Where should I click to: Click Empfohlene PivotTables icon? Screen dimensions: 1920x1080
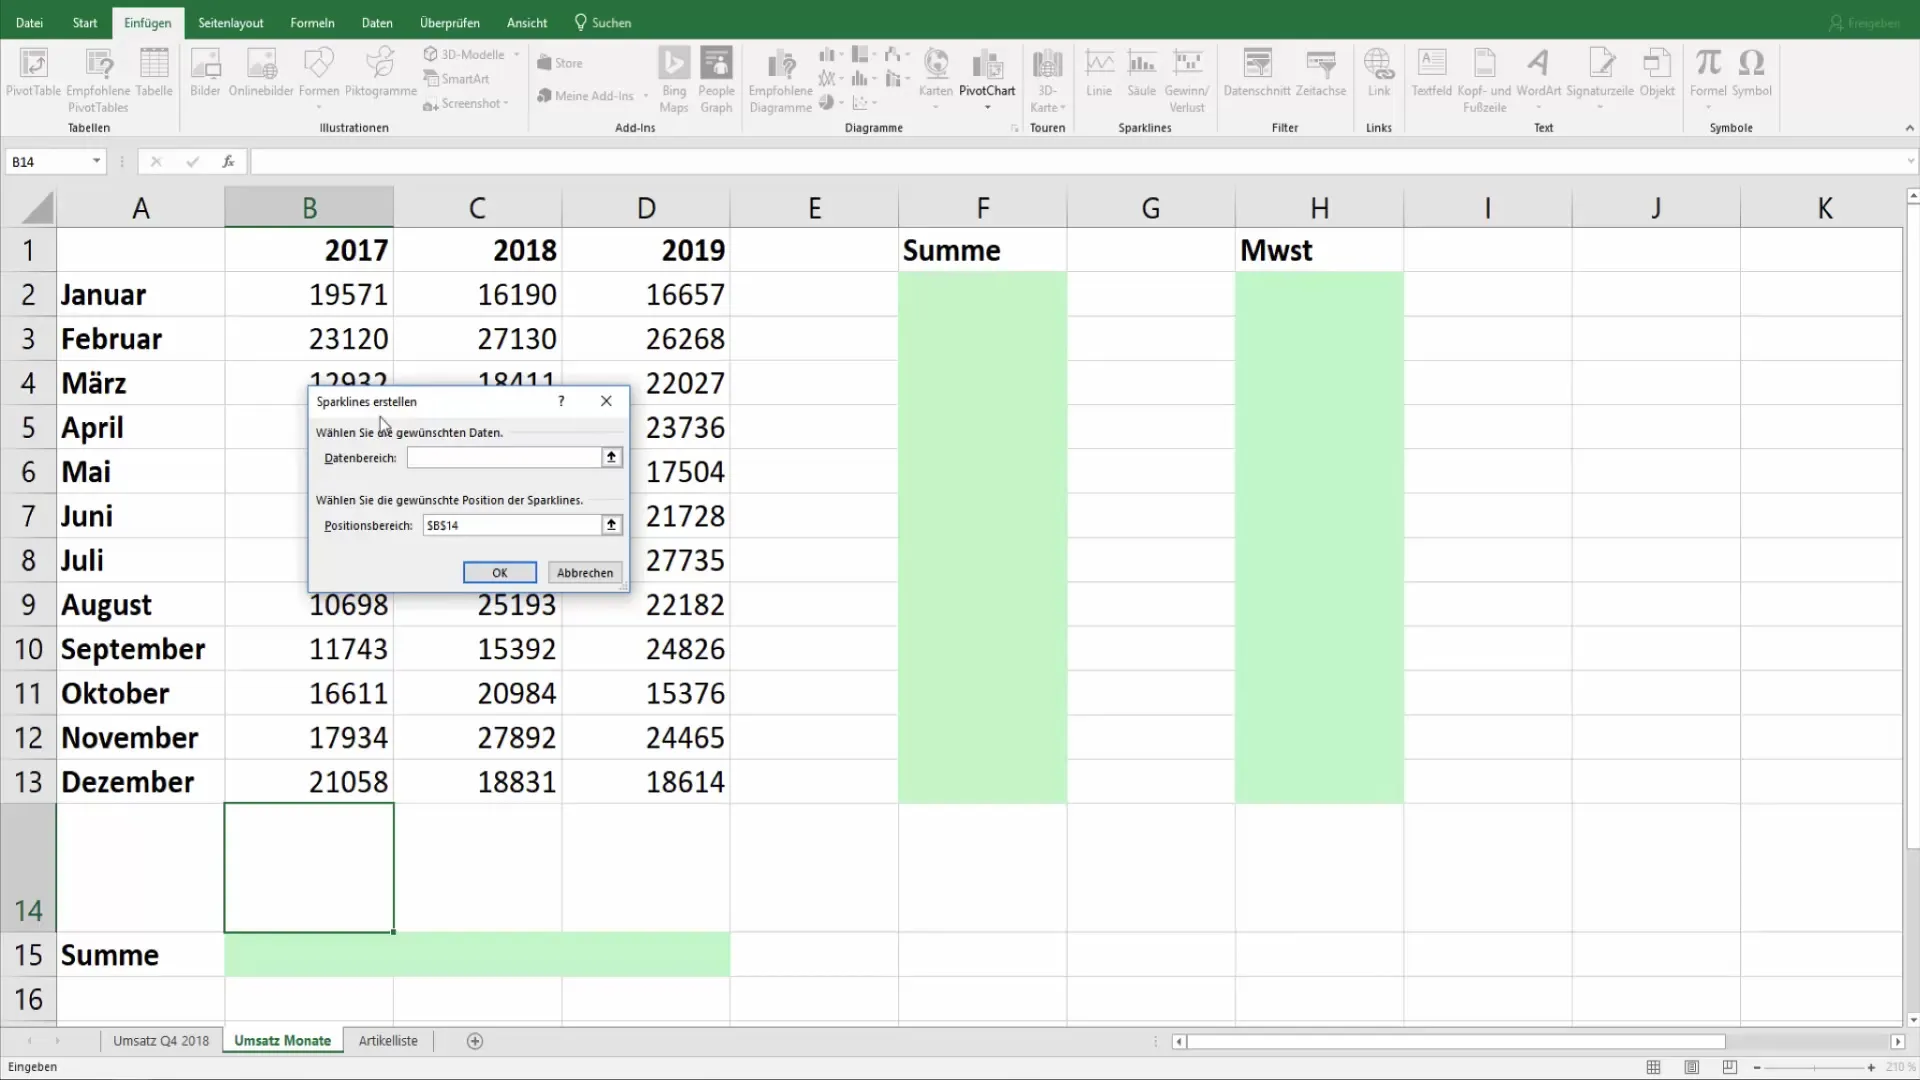(x=98, y=80)
